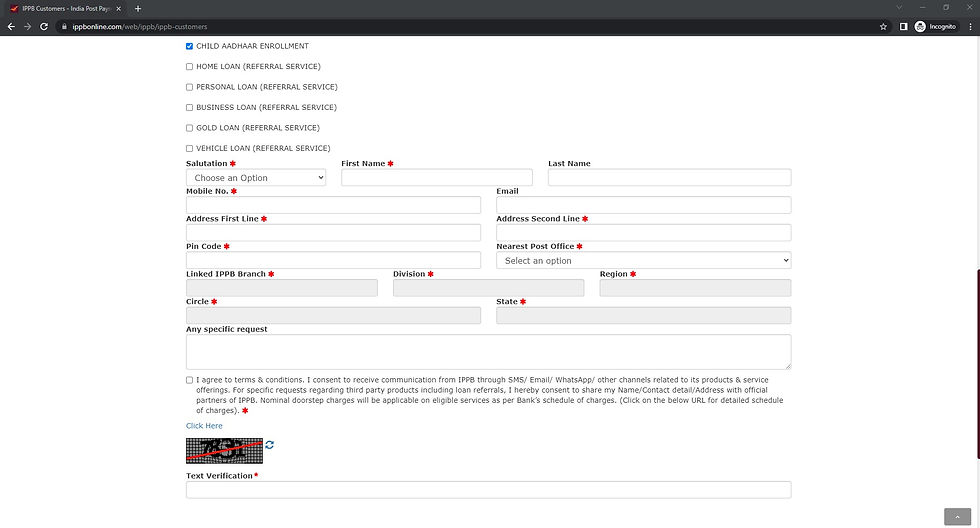This screenshot has width=980, height=528.
Task: Tick Business Loan referral service
Action: [x=189, y=107]
